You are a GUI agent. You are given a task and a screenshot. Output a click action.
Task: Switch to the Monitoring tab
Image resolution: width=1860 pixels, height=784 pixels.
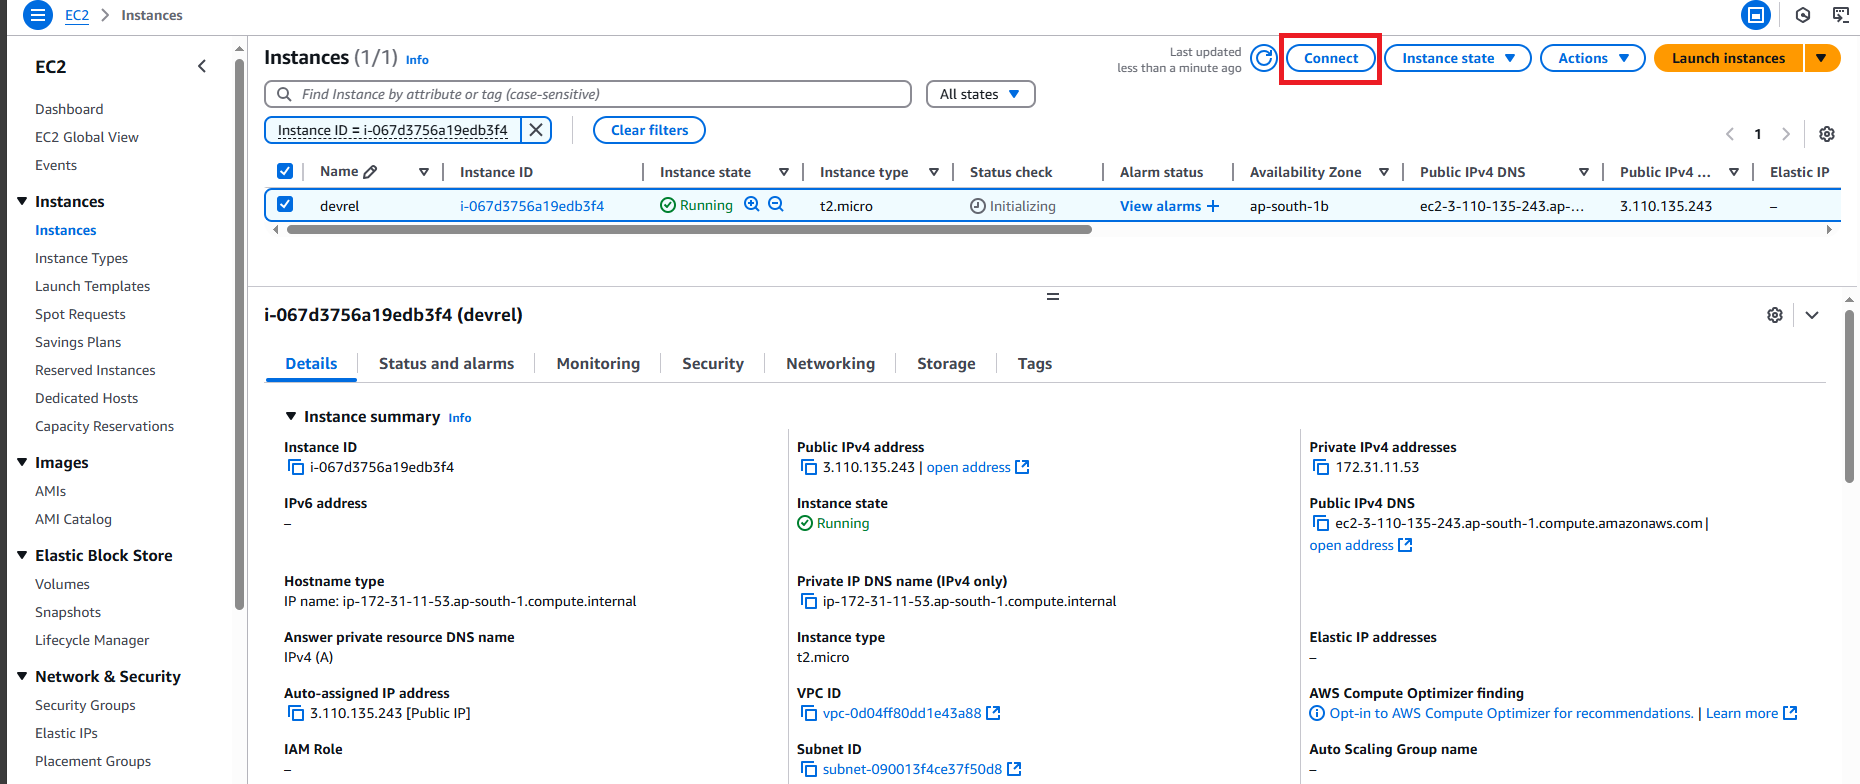click(598, 364)
